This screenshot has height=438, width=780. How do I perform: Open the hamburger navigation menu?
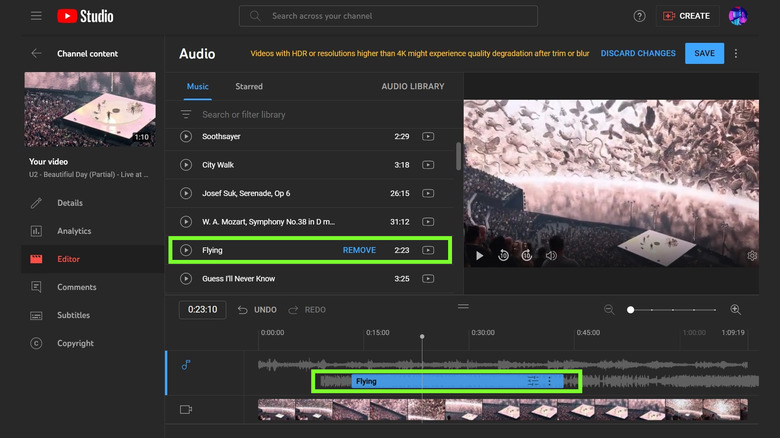36,16
